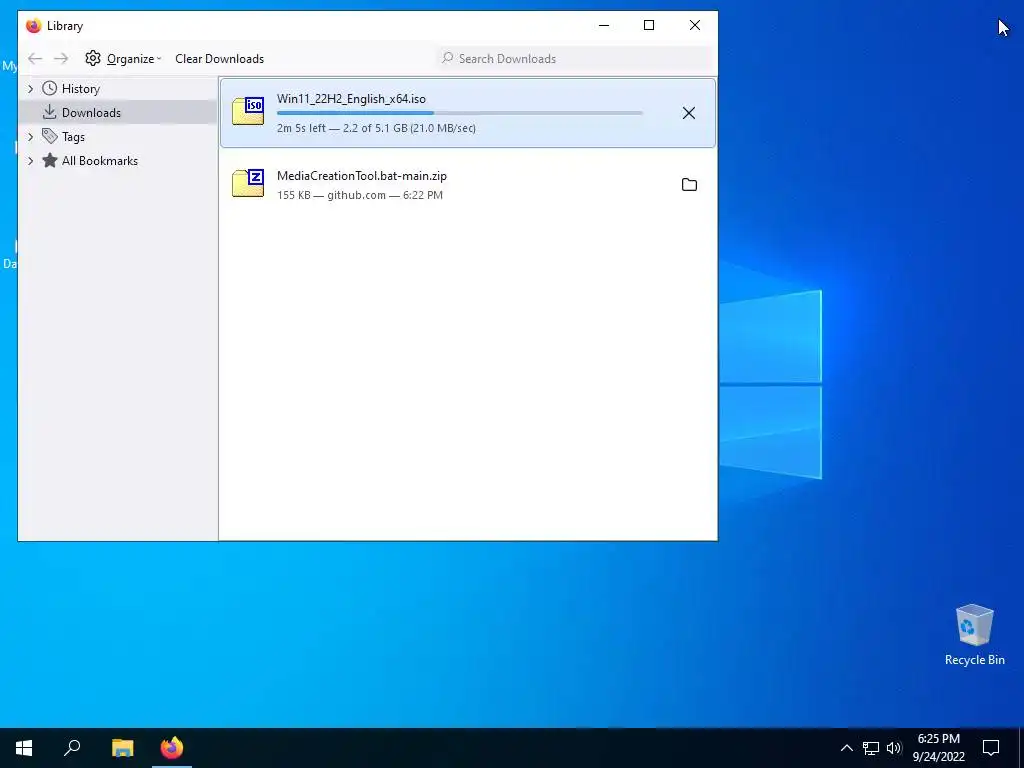Minimize the Library window

604,25
